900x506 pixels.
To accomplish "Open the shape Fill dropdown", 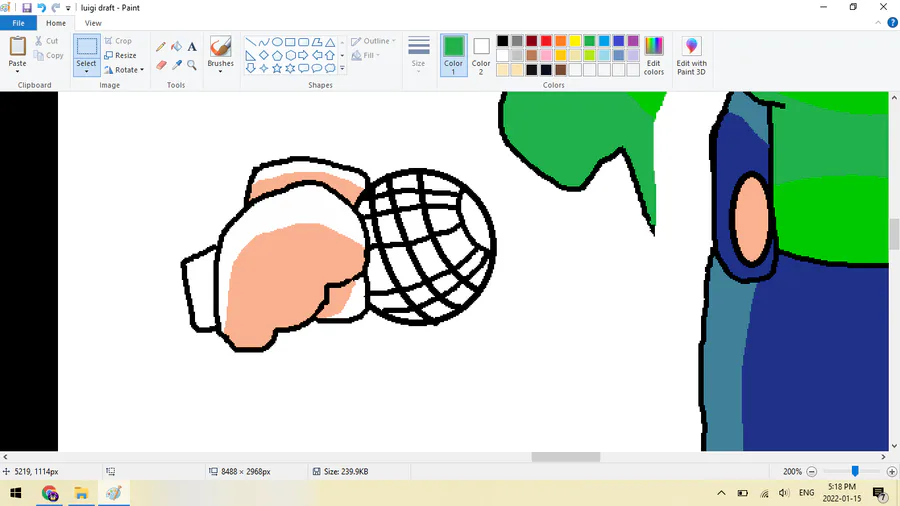I will [366, 55].
